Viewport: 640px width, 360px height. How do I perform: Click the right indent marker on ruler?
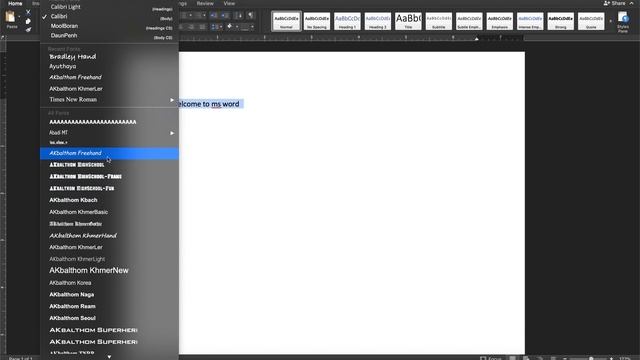[476, 39]
